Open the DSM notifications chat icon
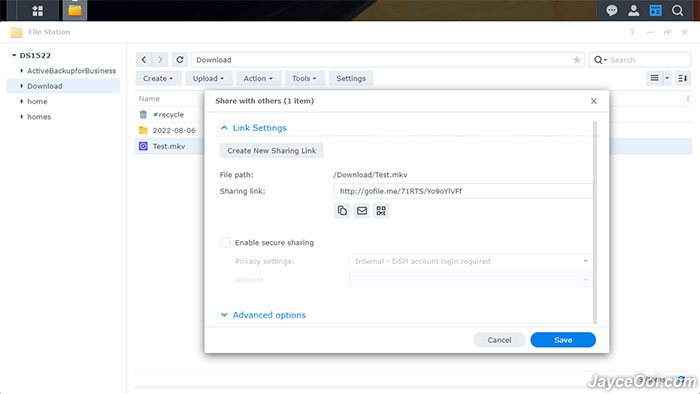The image size is (700, 394). (x=612, y=10)
